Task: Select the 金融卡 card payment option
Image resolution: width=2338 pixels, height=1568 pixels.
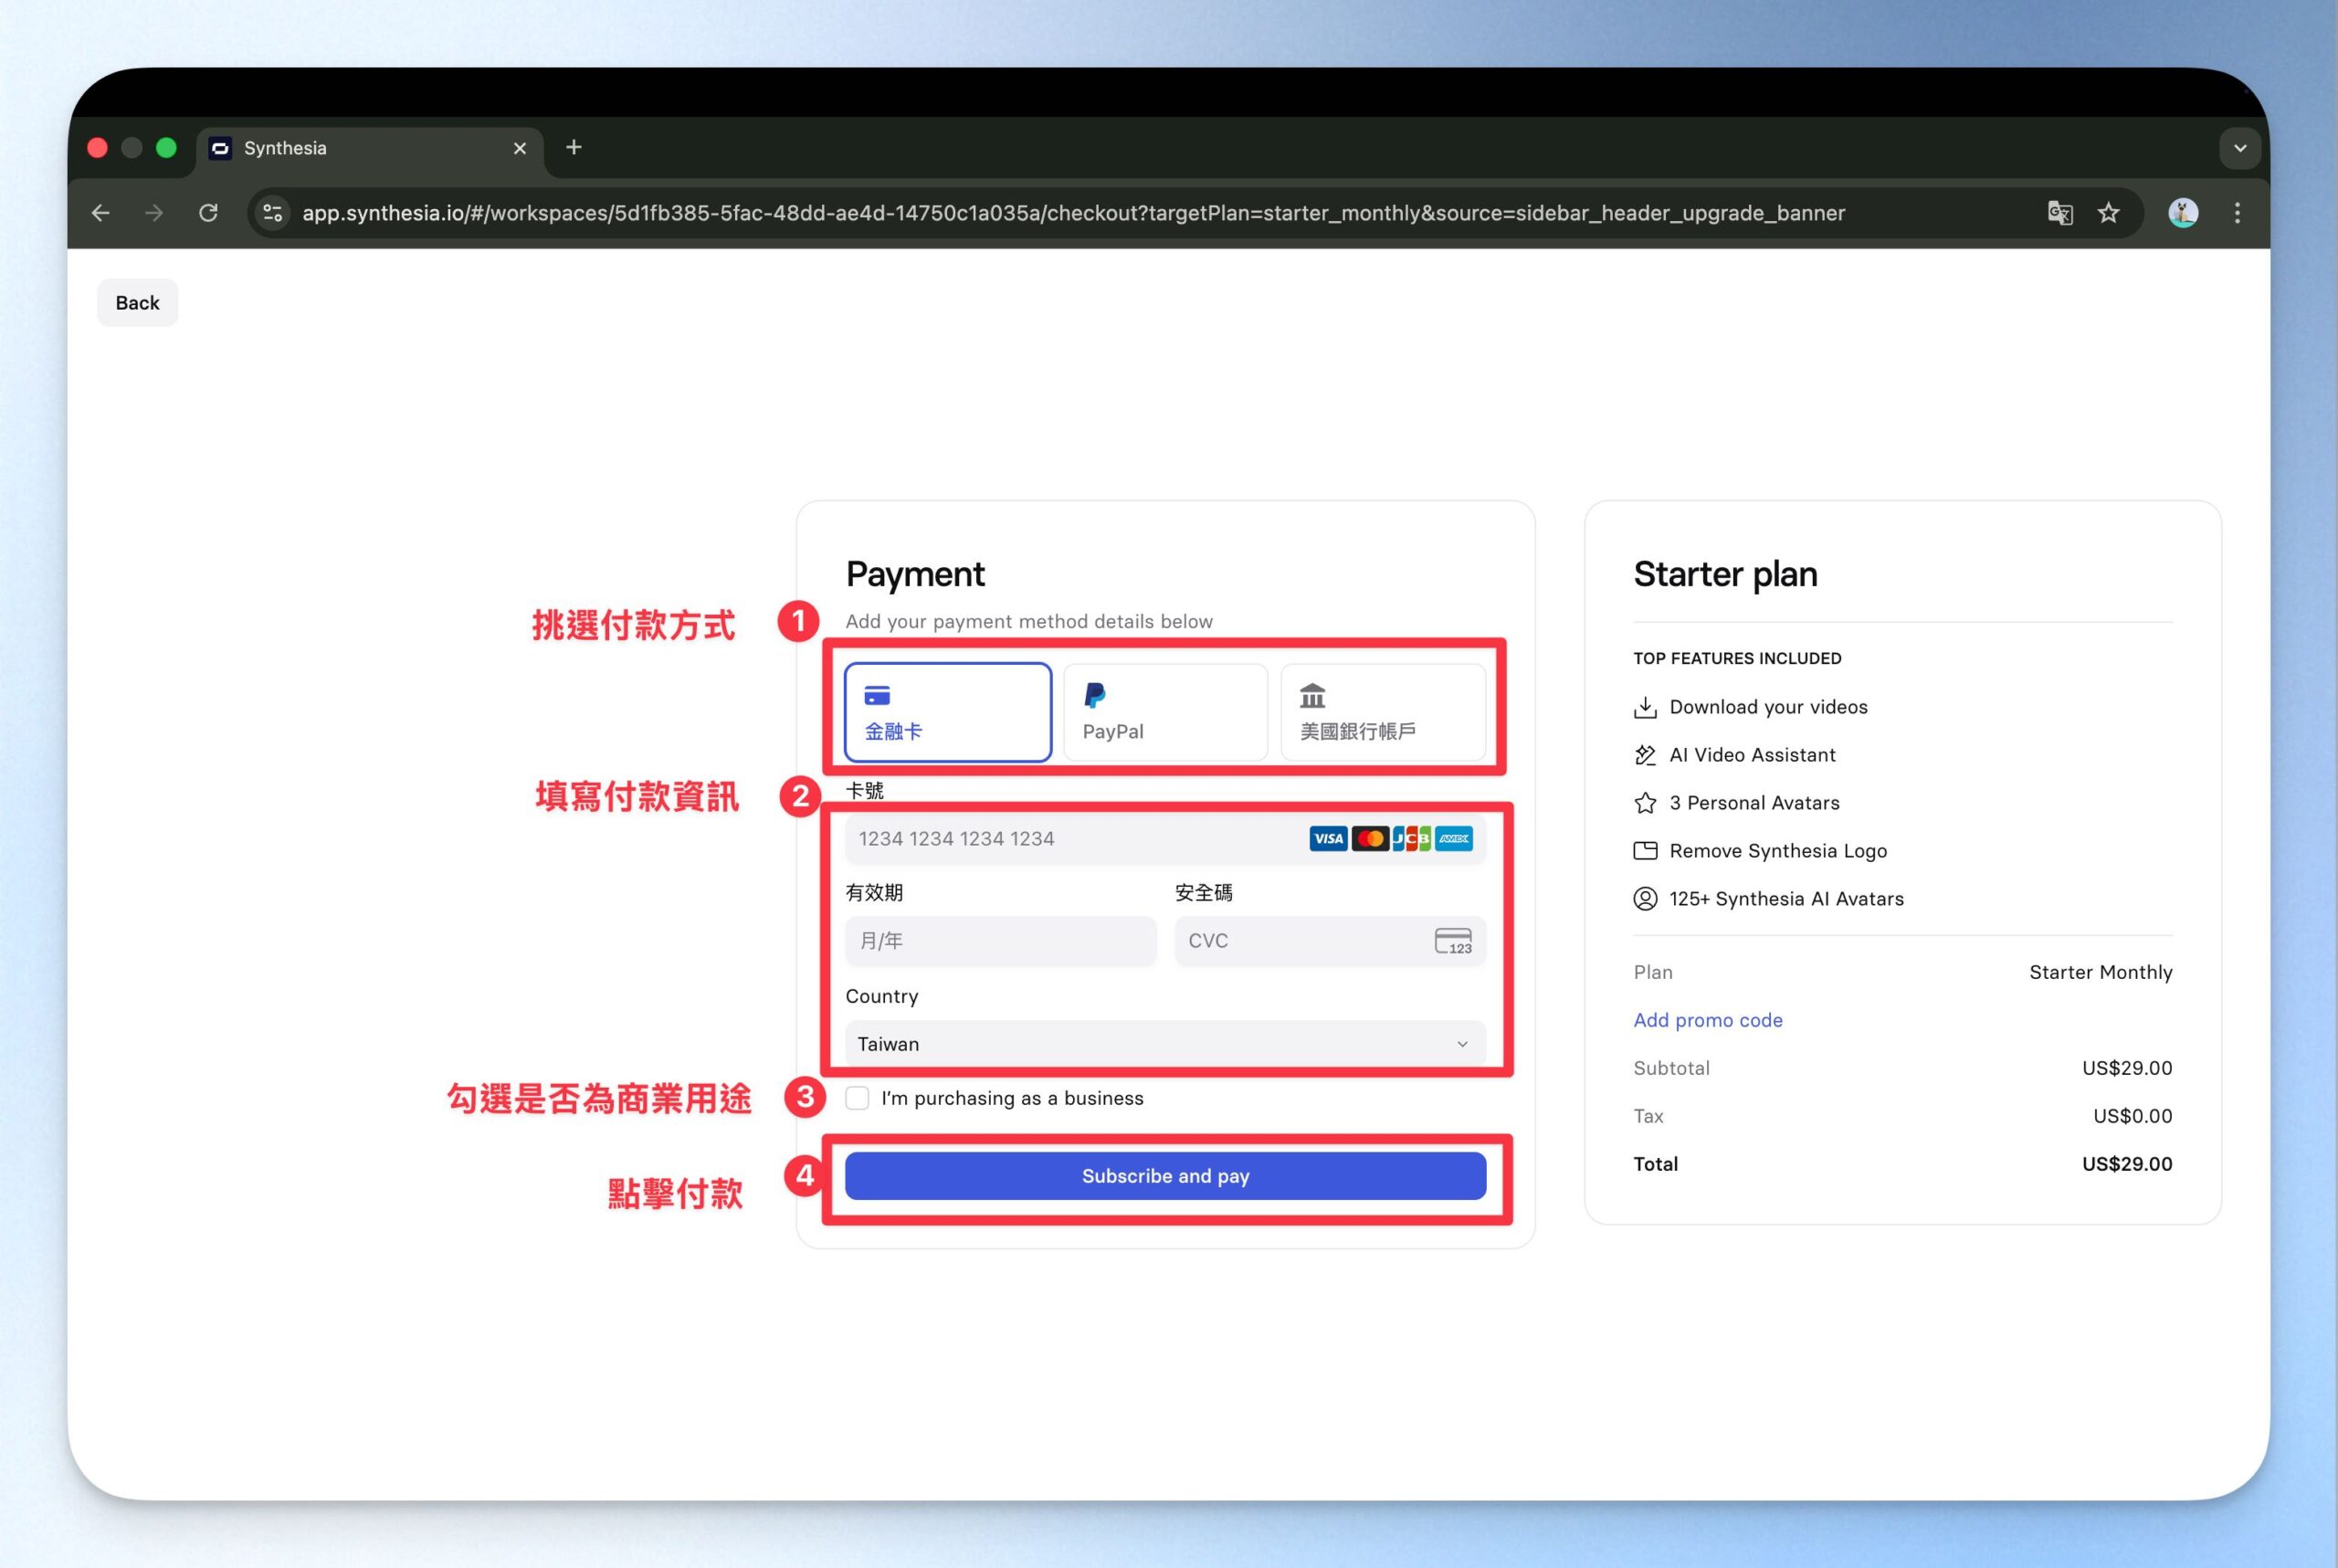Action: [x=947, y=712]
